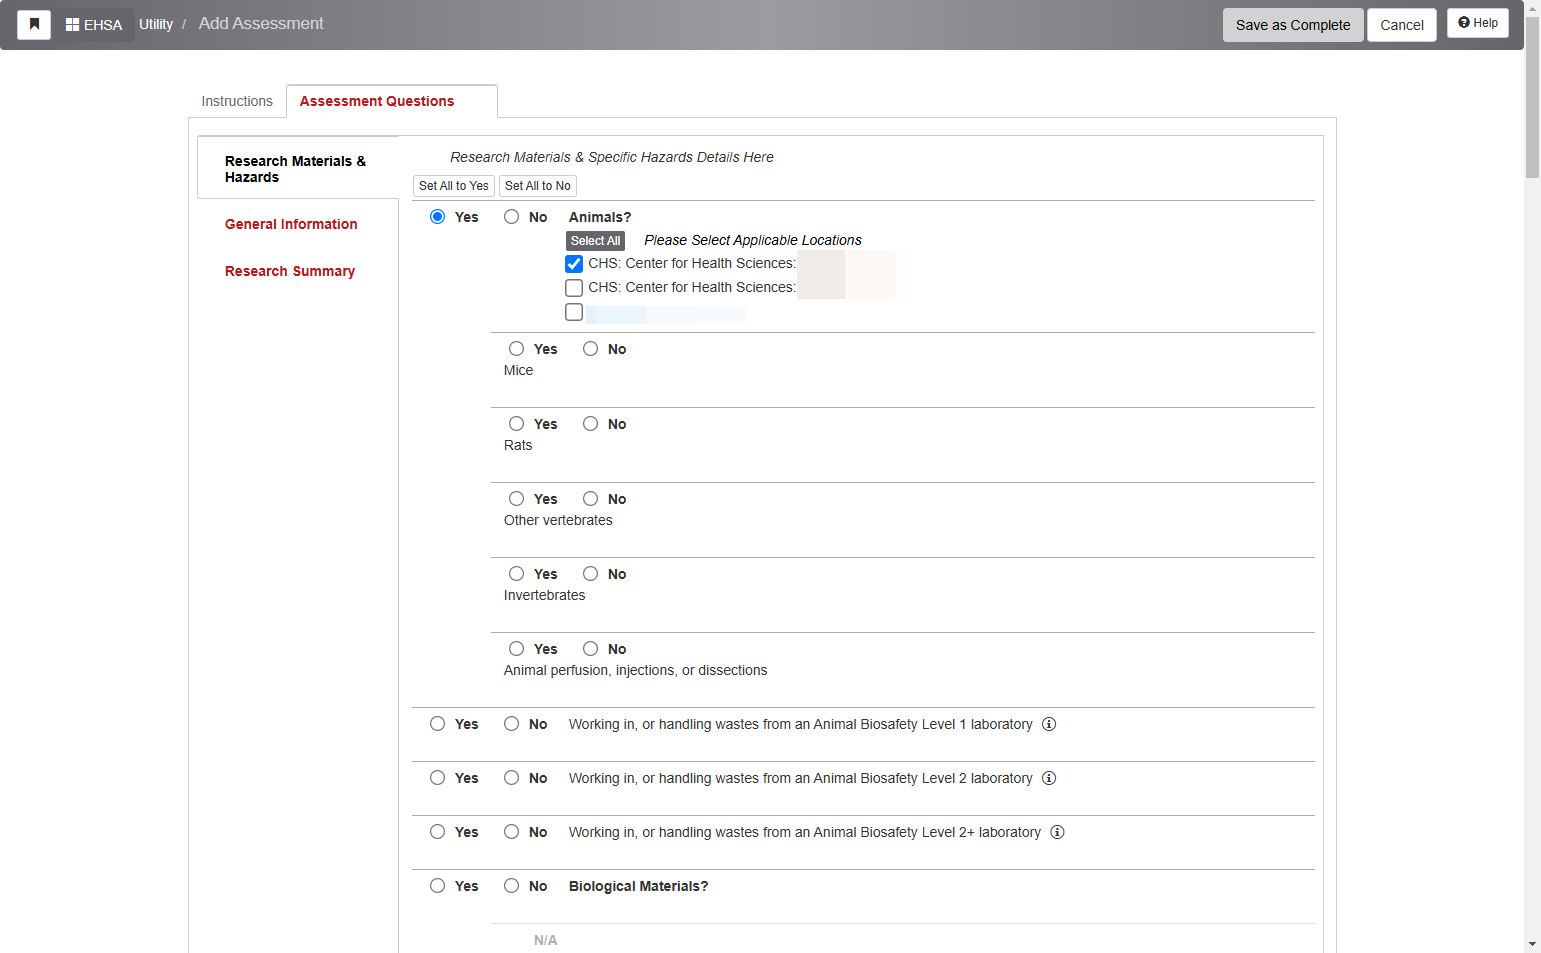Click Save as Complete

1293,25
